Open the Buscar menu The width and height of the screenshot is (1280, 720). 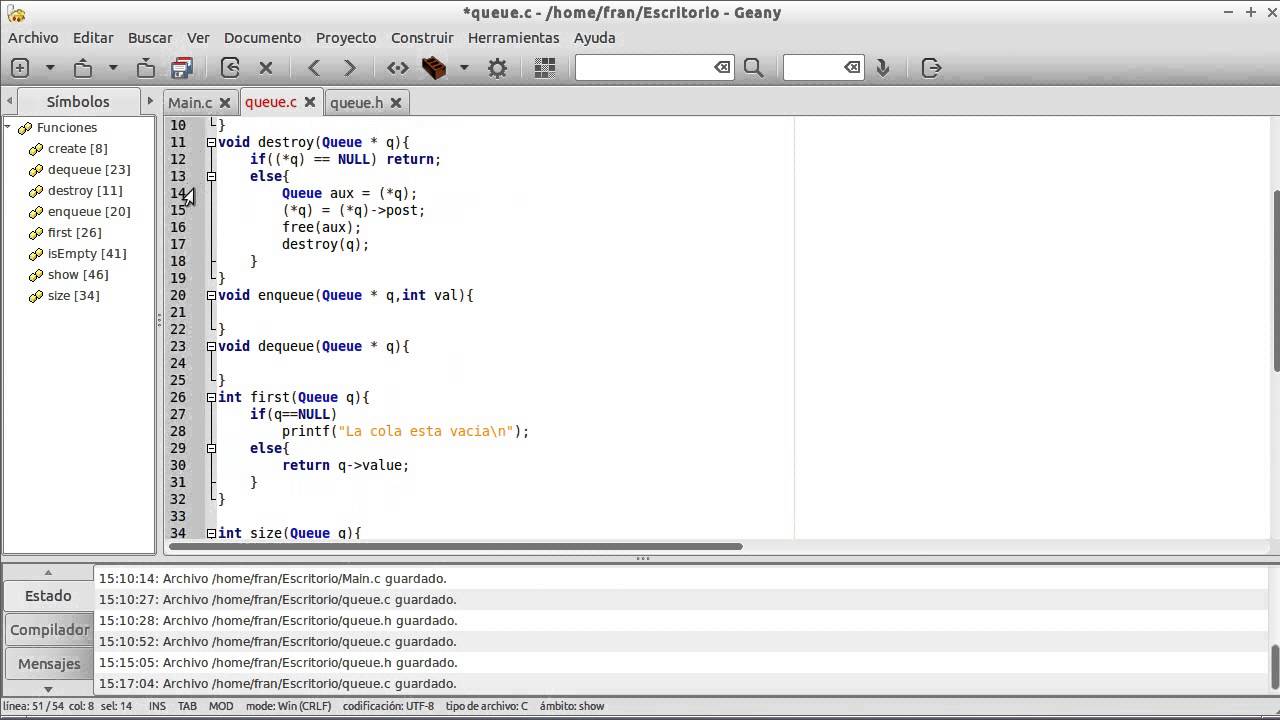coord(150,37)
